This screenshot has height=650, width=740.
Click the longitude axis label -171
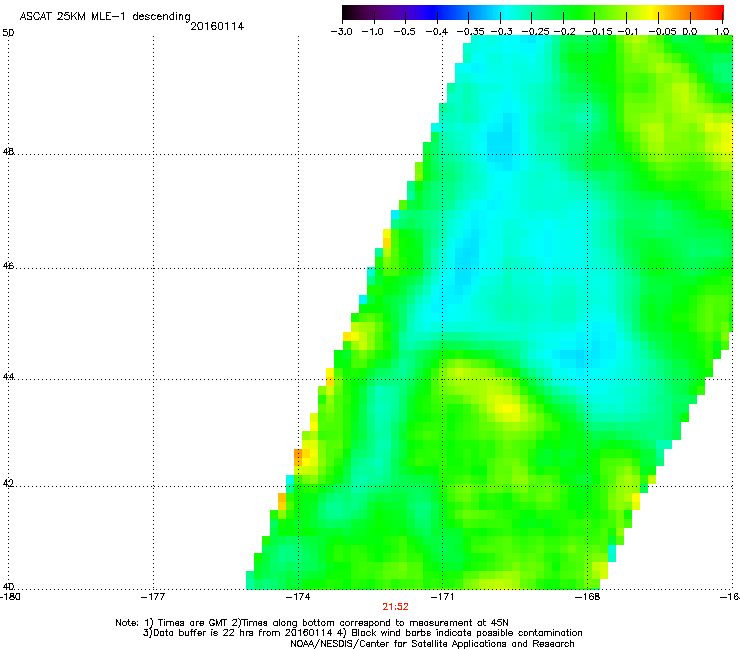point(443,597)
